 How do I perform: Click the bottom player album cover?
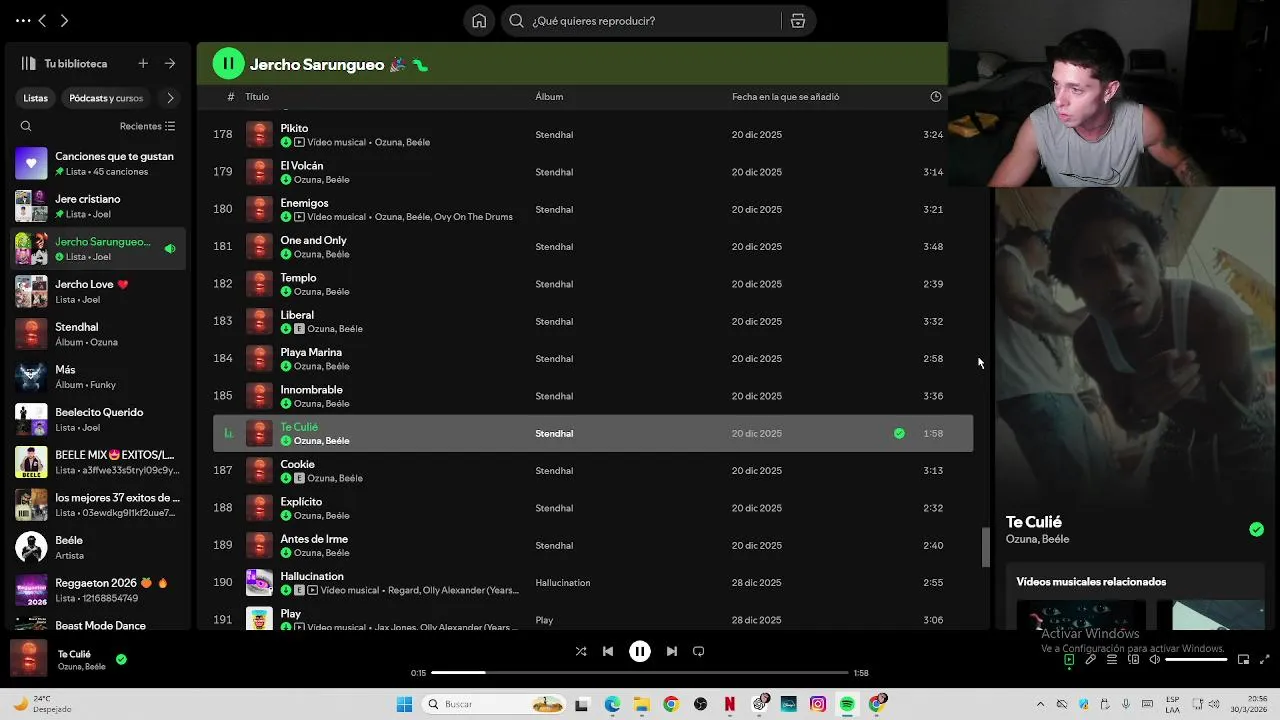29,659
